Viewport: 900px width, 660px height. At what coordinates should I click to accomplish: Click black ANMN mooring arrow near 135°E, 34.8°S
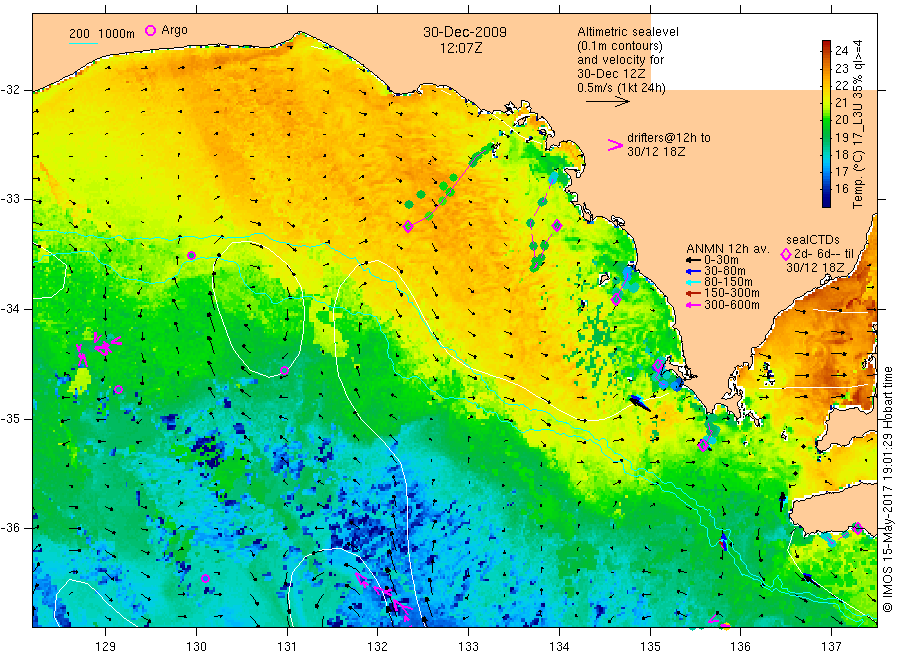tap(641, 403)
